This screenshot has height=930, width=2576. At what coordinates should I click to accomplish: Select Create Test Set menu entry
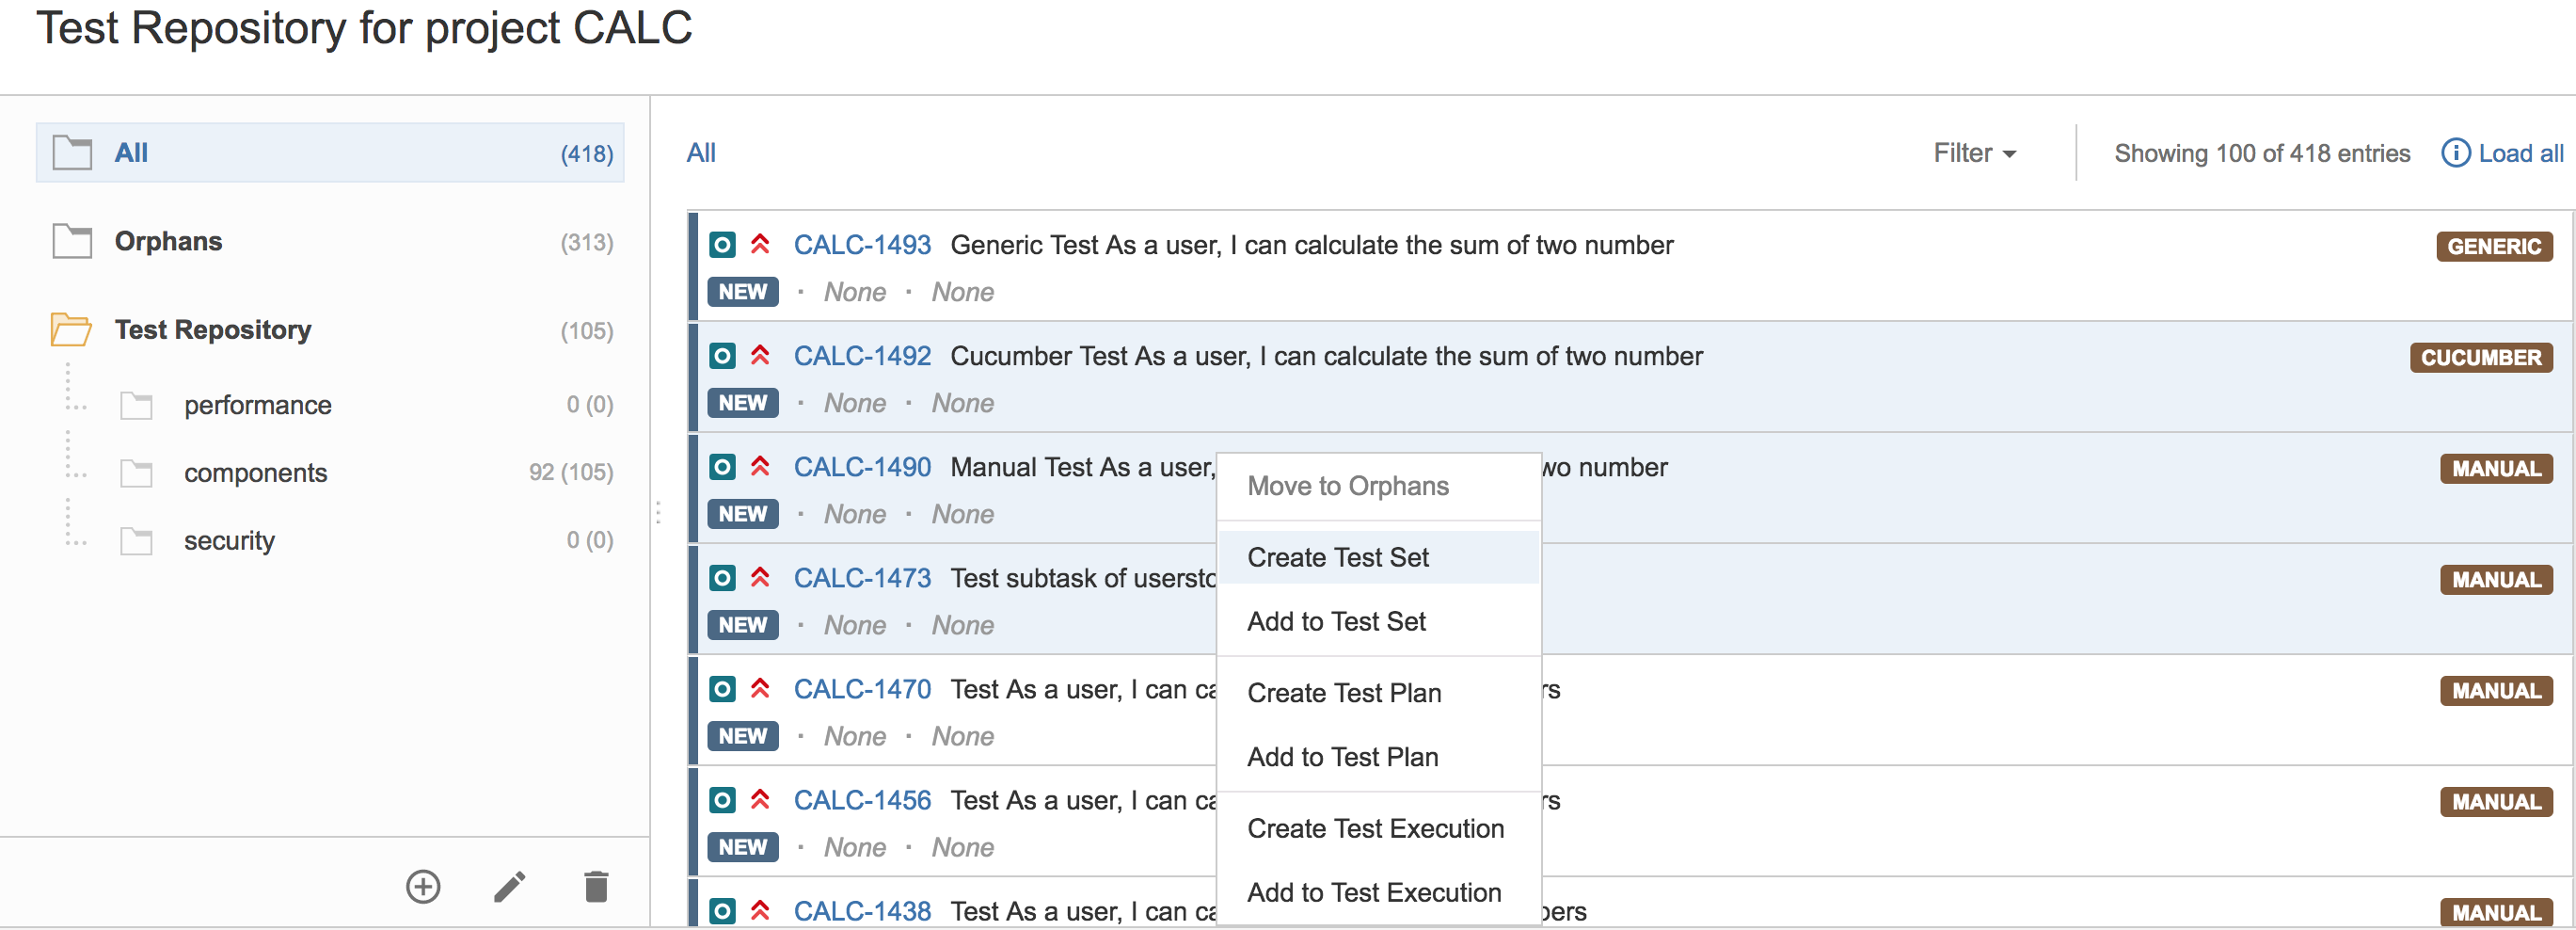tap(1378, 557)
